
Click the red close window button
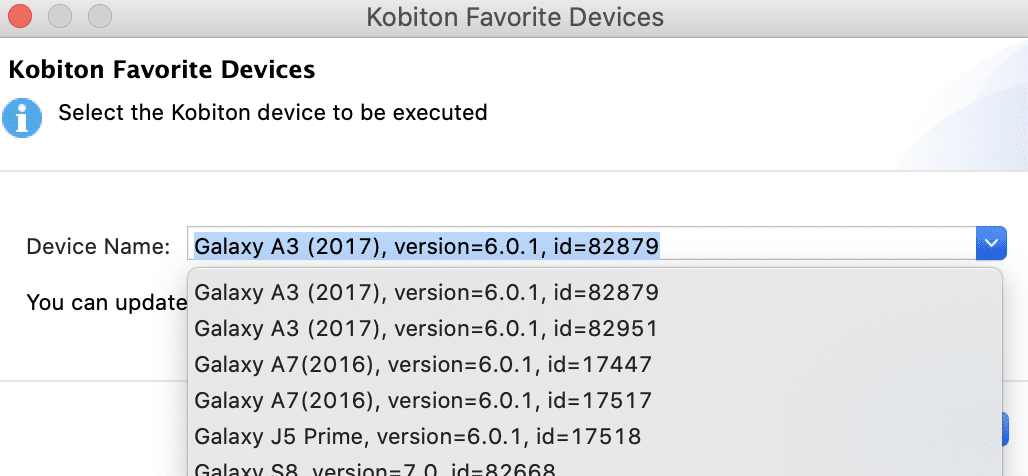pos(20,17)
